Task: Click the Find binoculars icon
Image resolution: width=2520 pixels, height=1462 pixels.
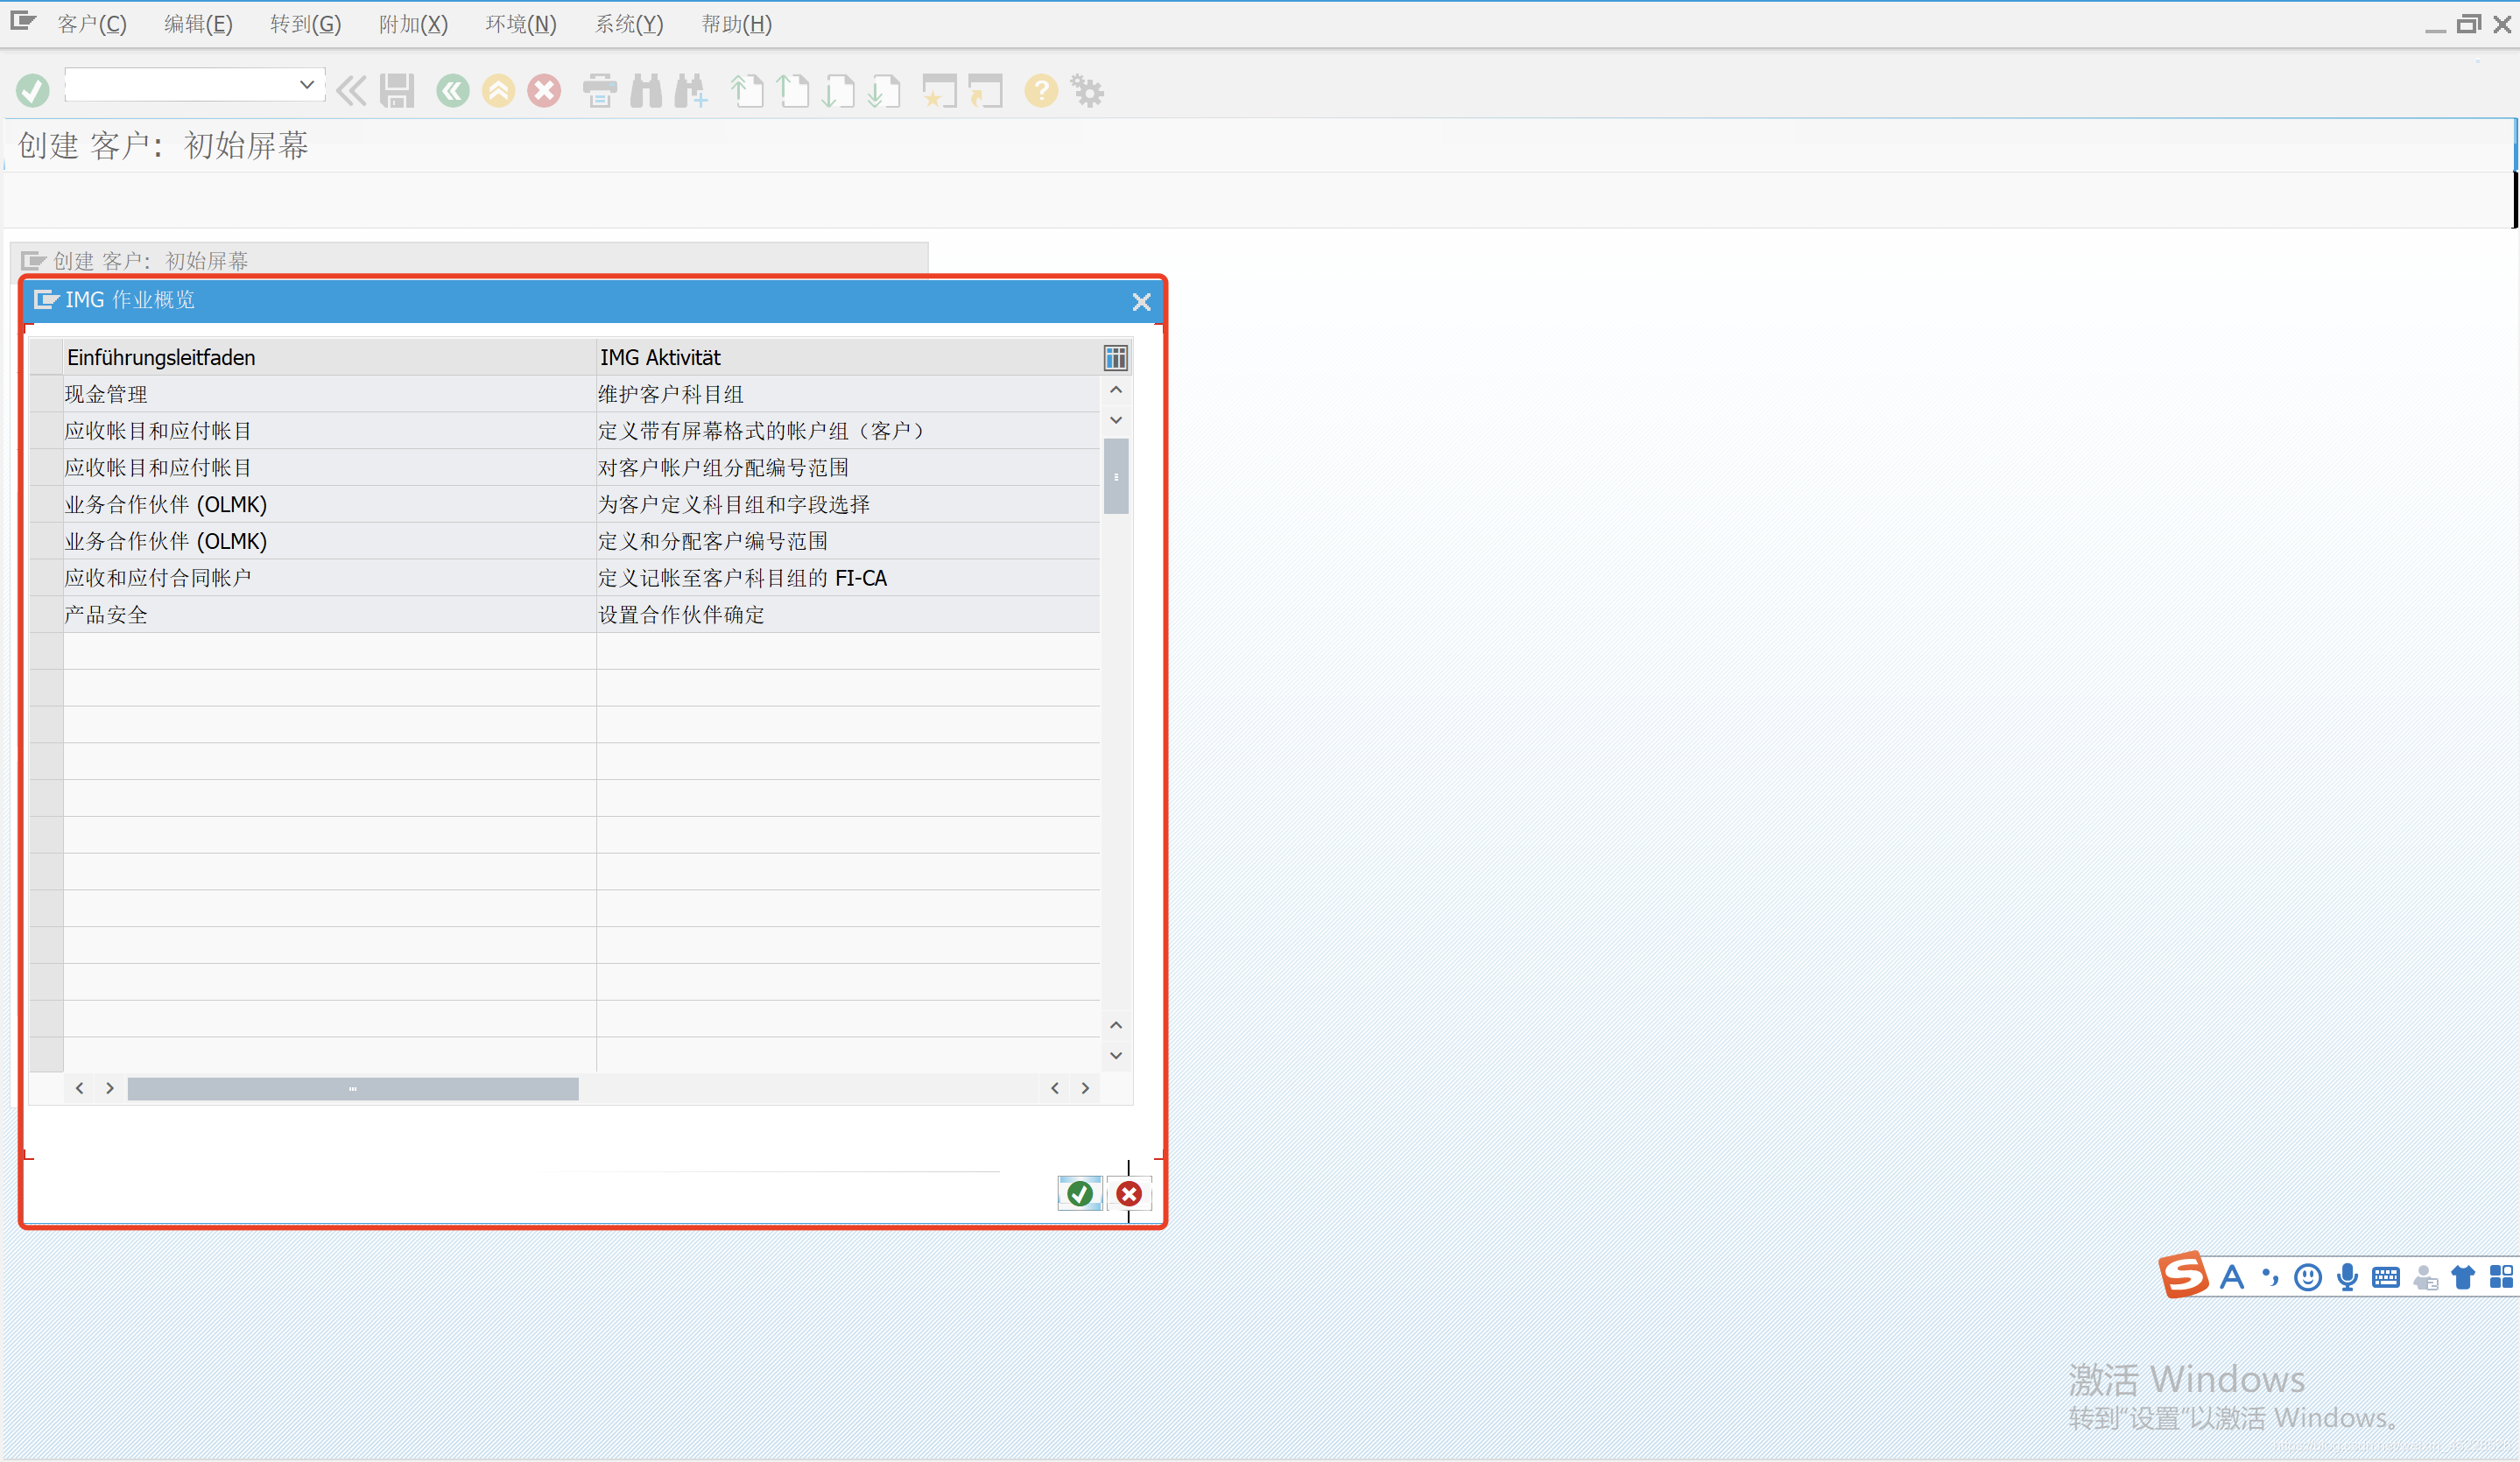Action: (646, 91)
